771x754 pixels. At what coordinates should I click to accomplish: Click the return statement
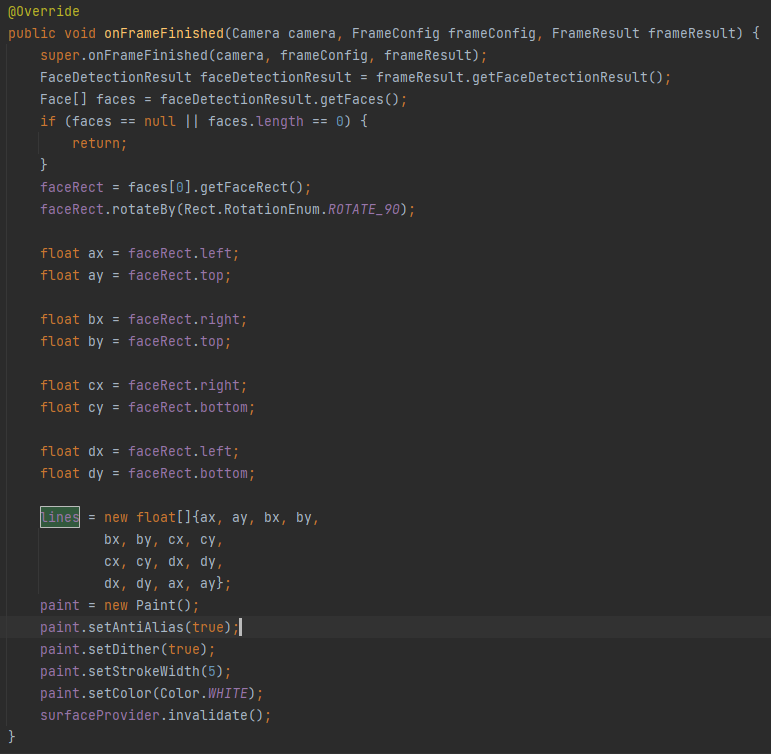pos(99,144)
